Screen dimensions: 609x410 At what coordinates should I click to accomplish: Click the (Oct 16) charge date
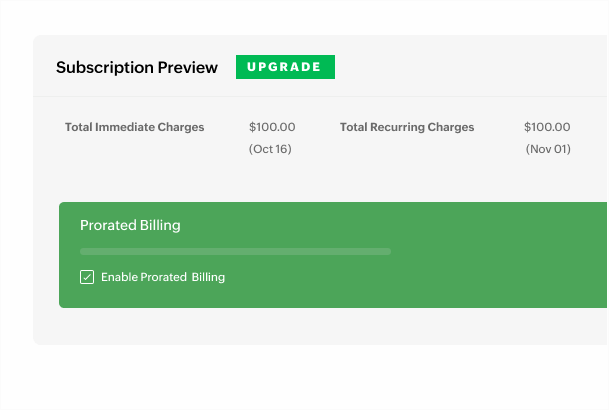(272, 149)
